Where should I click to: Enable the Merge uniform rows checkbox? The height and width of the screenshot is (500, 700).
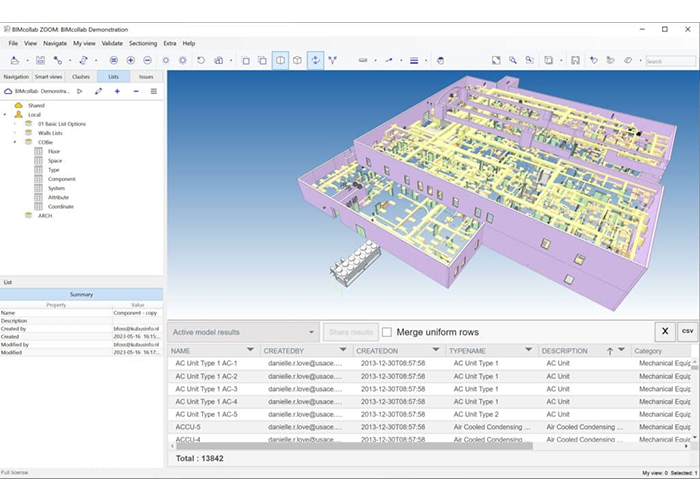[387, 332]
